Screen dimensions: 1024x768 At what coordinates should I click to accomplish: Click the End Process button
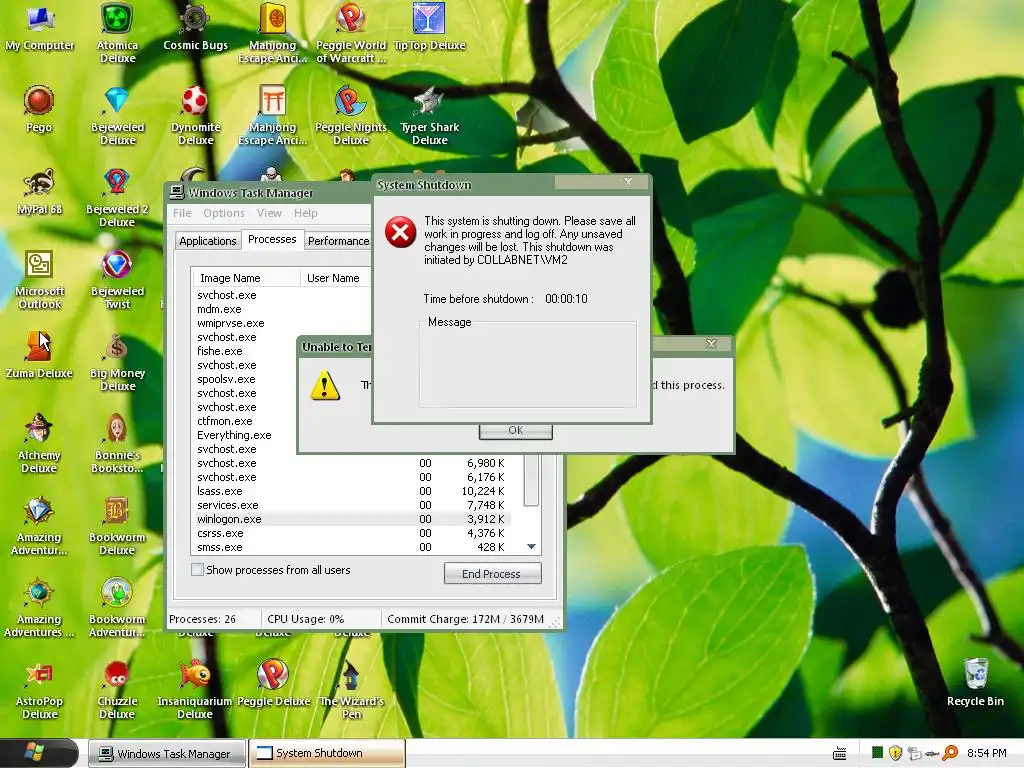(492, 573)
